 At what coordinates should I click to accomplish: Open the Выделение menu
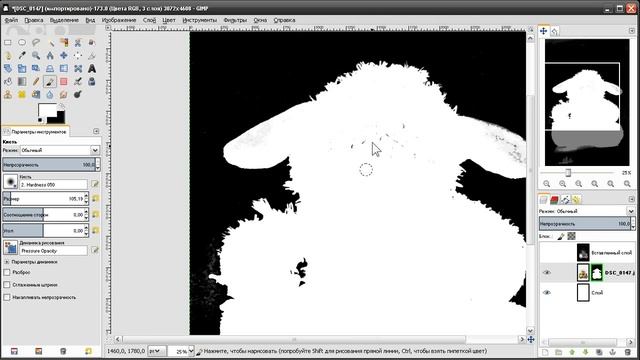tap(64, 20)
